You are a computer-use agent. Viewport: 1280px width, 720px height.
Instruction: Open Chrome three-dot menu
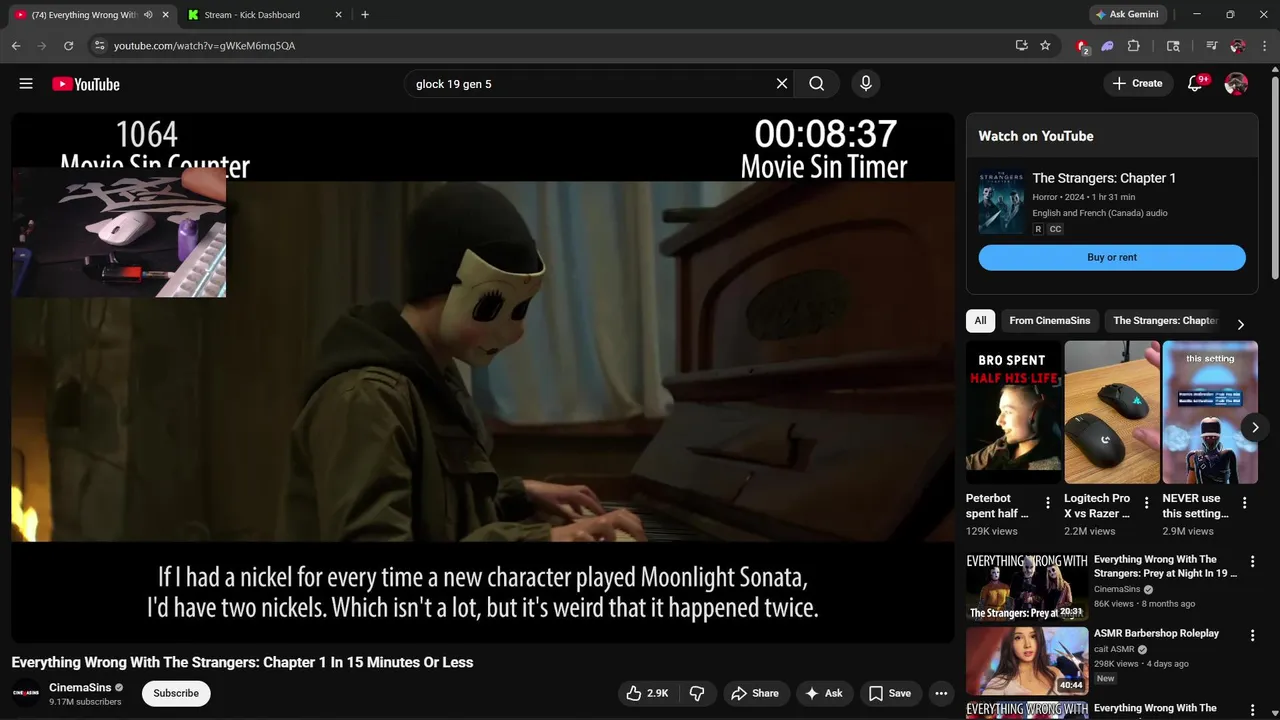coord(1264,45)
